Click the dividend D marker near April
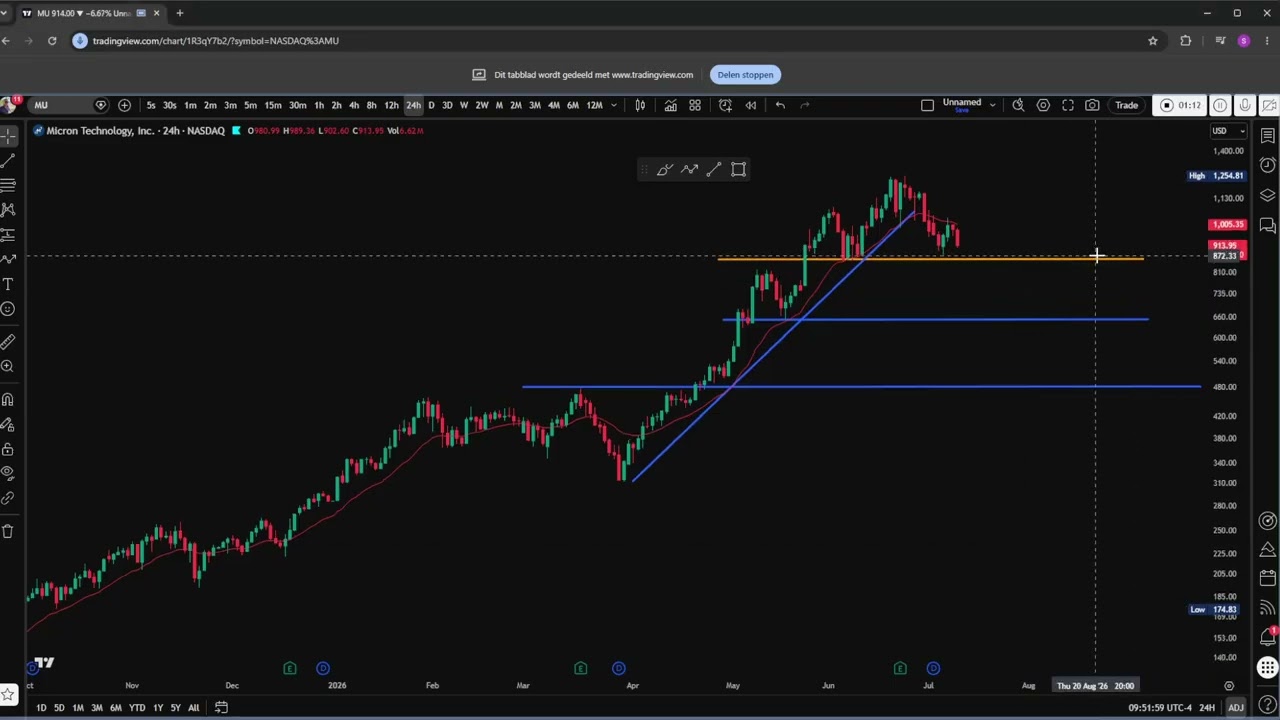This screenshot has width=1280, height=720. (619, 668)
